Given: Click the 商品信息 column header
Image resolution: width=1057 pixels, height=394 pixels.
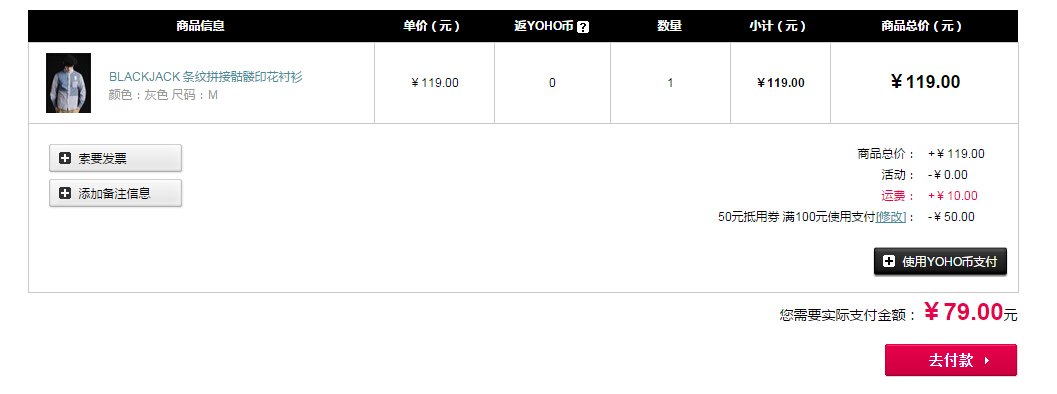Looking at the screenshot, I should 200,26.
